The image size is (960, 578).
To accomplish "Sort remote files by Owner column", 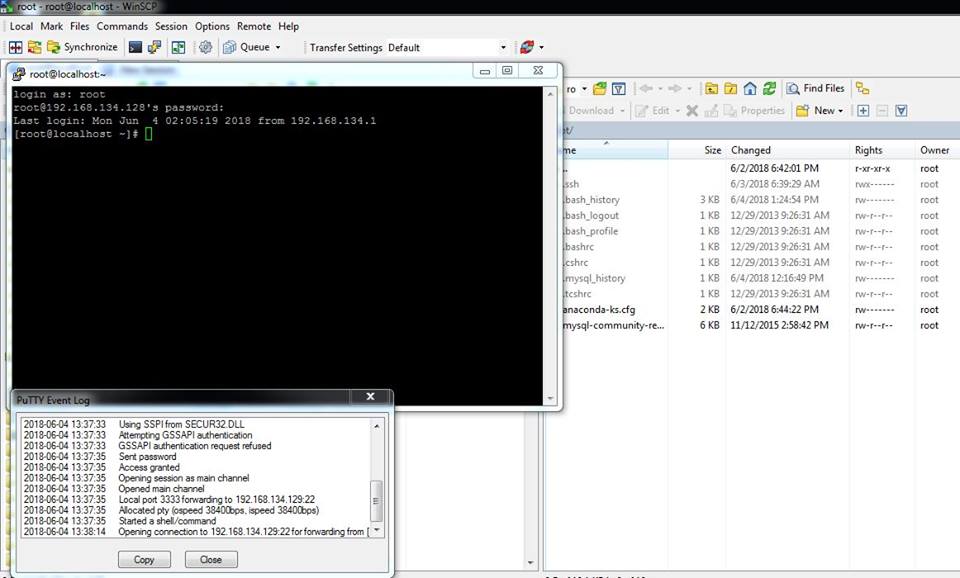I will coord(936,150).
